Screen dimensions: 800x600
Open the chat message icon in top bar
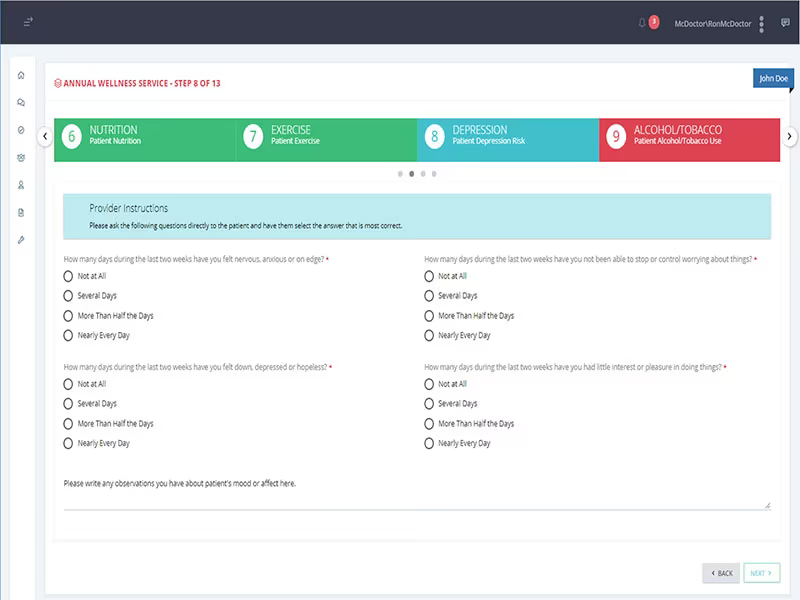tap(785, 22)
